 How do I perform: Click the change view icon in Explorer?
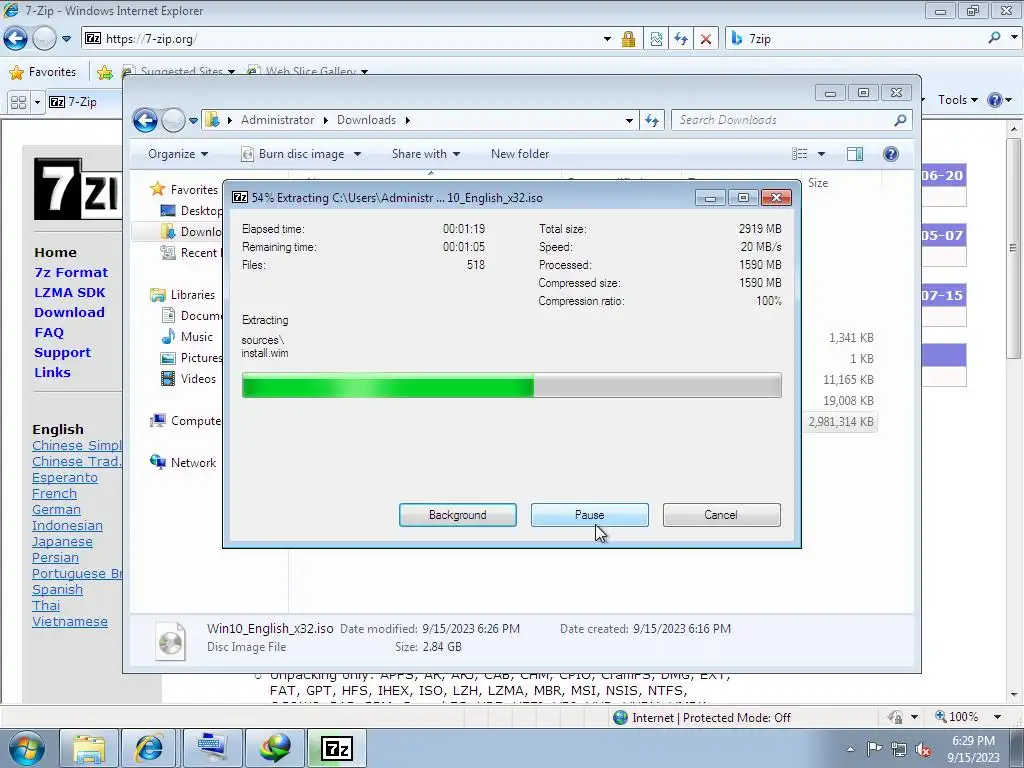(x=800, y=154)
